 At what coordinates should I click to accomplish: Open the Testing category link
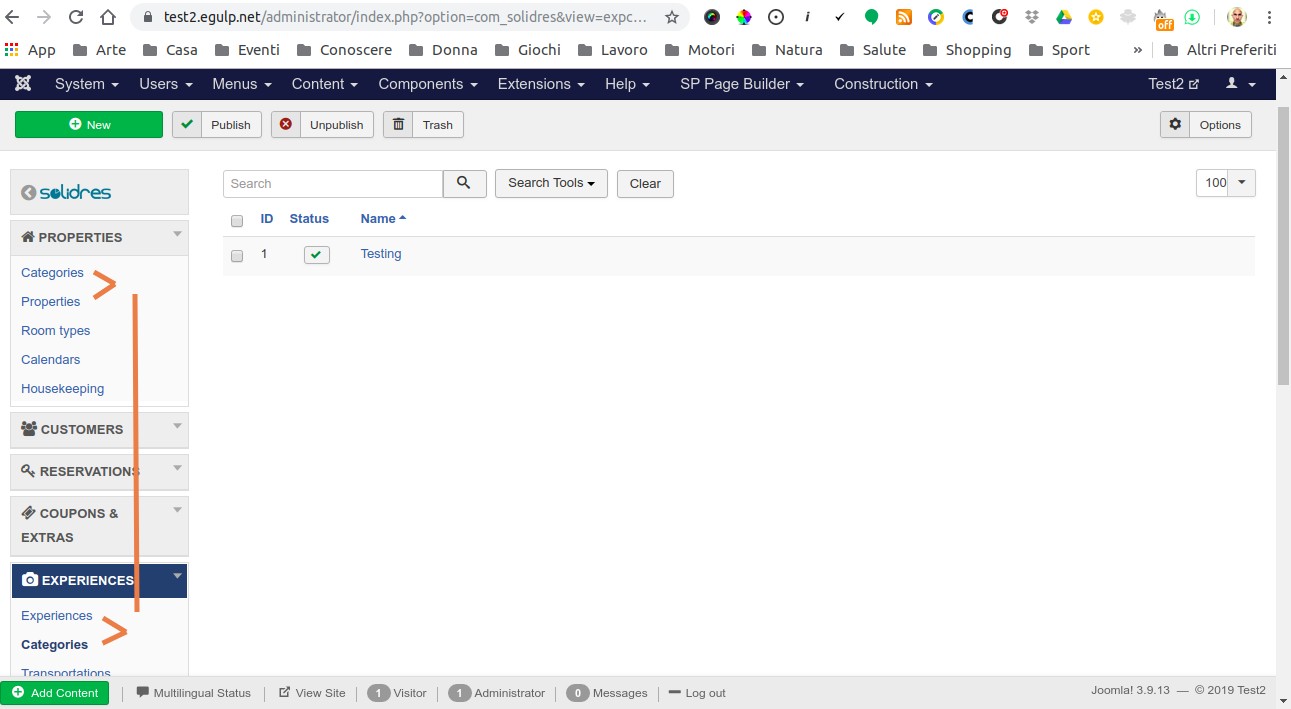click(x=381, y=254)
